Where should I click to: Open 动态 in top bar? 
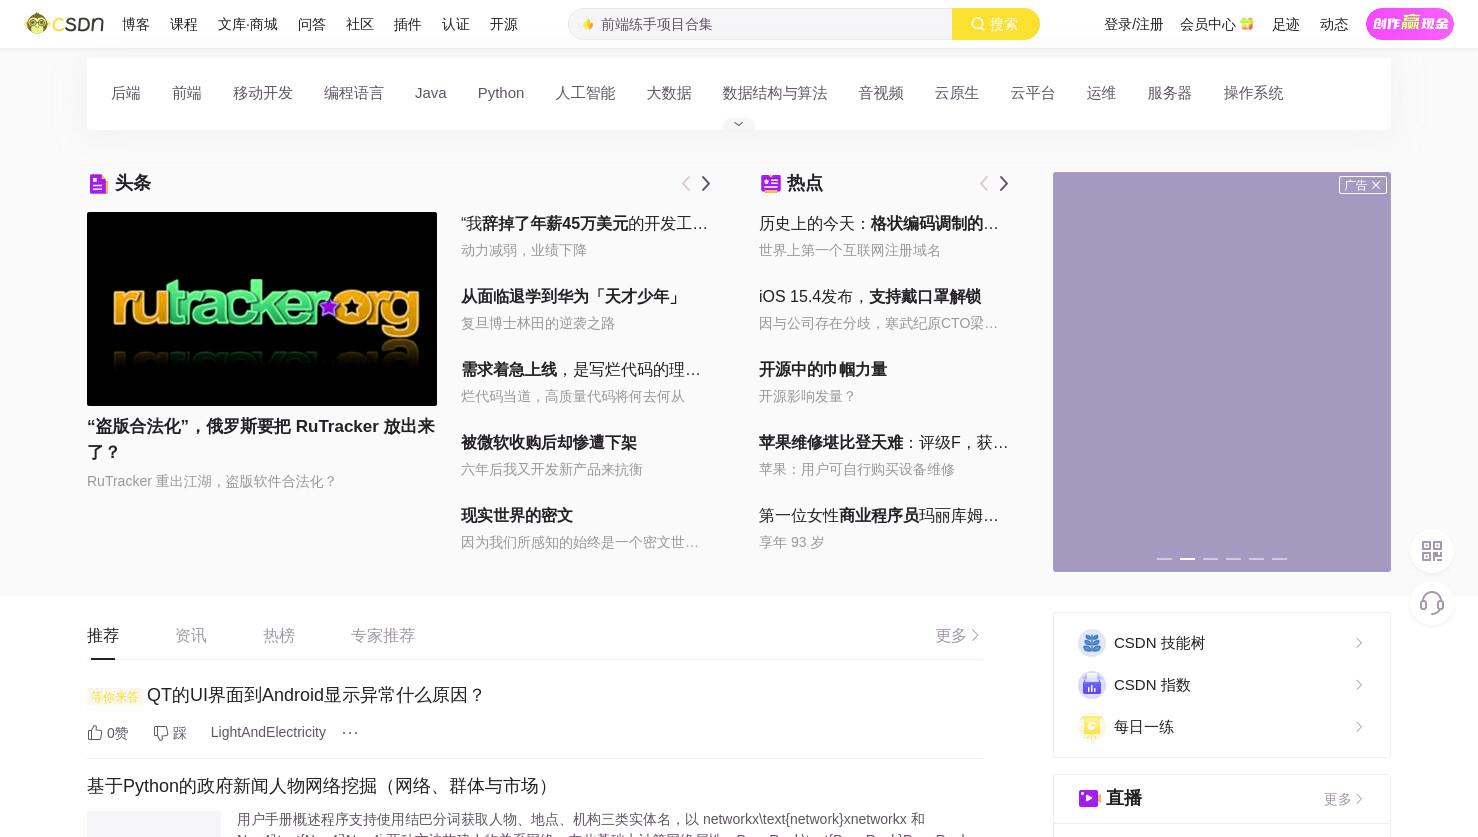[x=1334, y=24]
